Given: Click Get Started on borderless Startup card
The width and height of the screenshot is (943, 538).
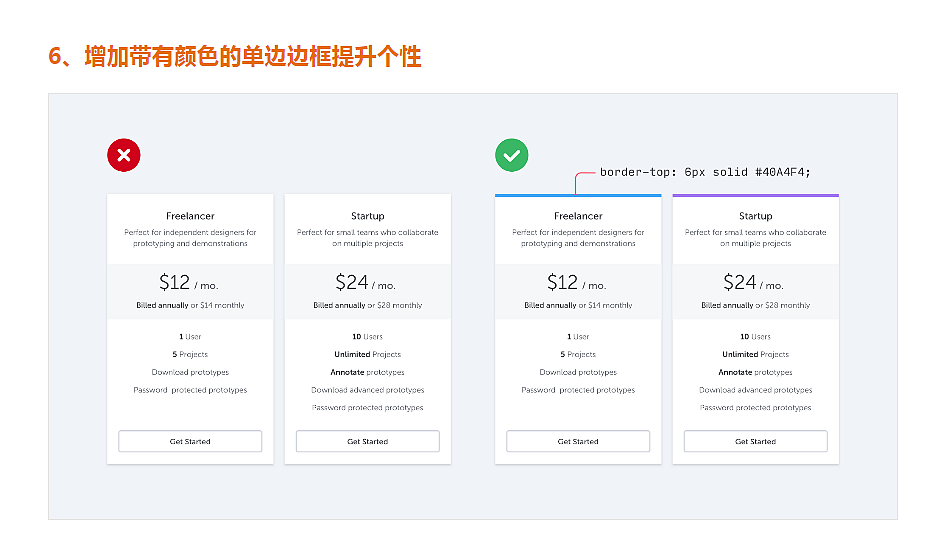Looking at the screenshot, I should 367,441.
